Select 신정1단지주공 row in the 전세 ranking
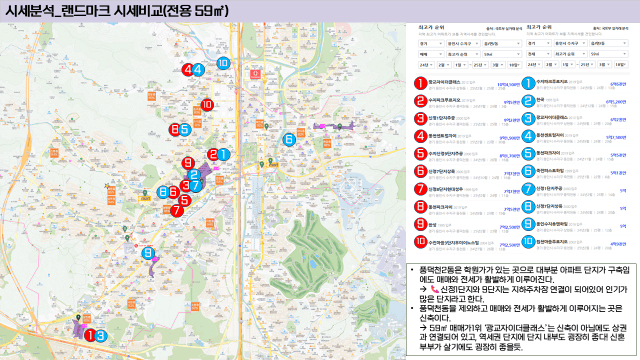 point(575,190)
